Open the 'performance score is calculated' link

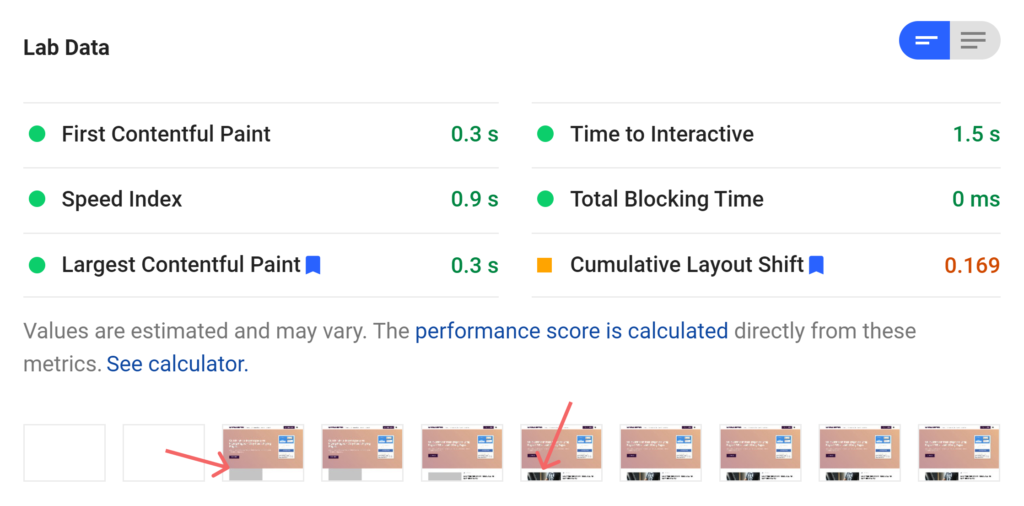tap(571, 331)
